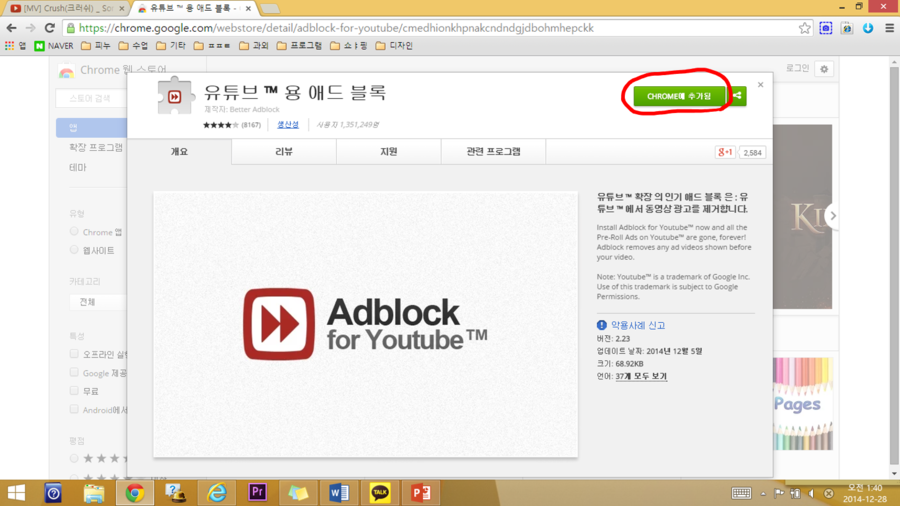
Task: Close the extension detail dialog
Action: pyautogui.click(x=761, y=85)
